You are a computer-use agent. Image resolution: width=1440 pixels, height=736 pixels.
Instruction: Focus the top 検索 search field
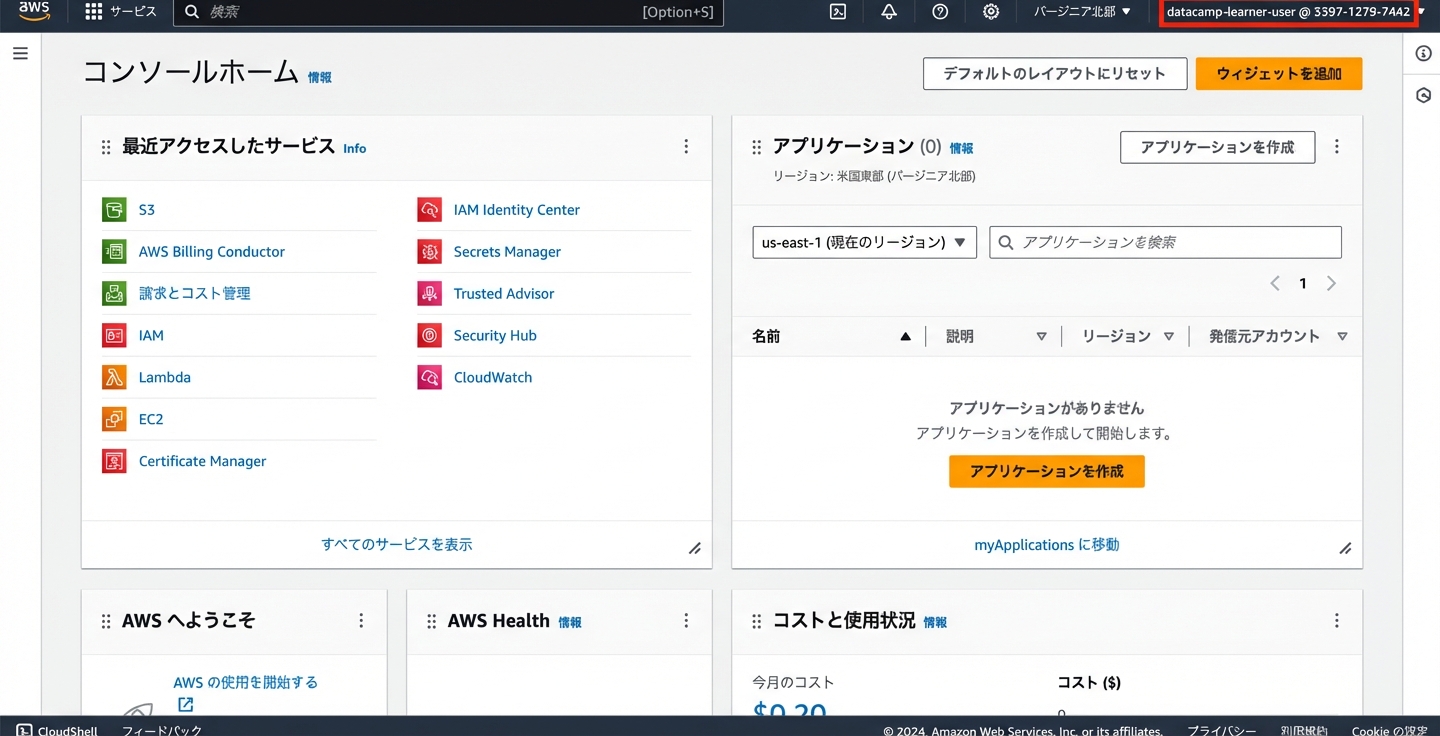[x=448, y=12]
